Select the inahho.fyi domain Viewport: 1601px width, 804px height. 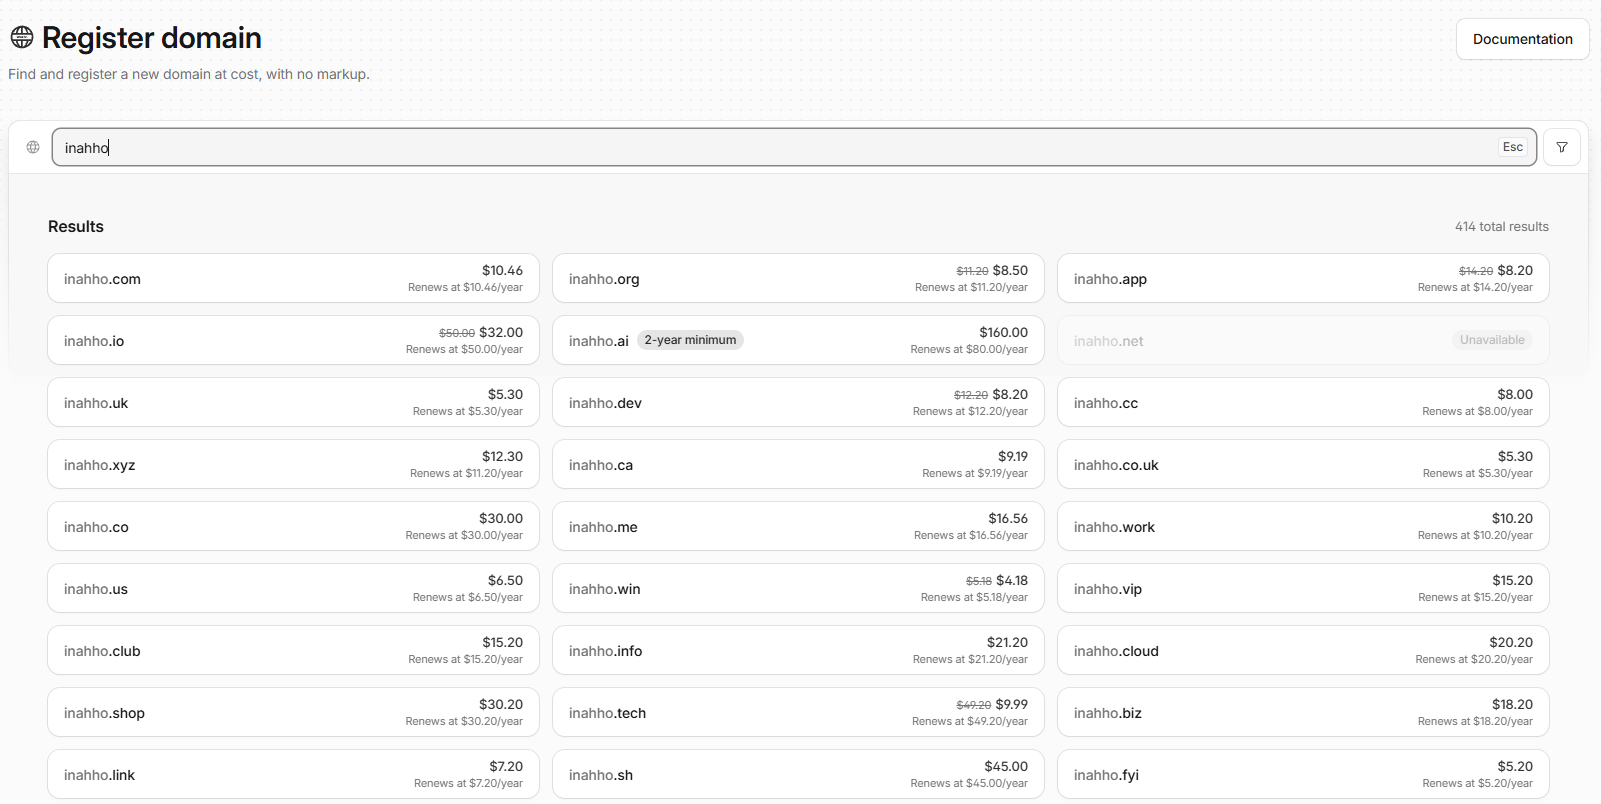click(x=1303, y=774)
